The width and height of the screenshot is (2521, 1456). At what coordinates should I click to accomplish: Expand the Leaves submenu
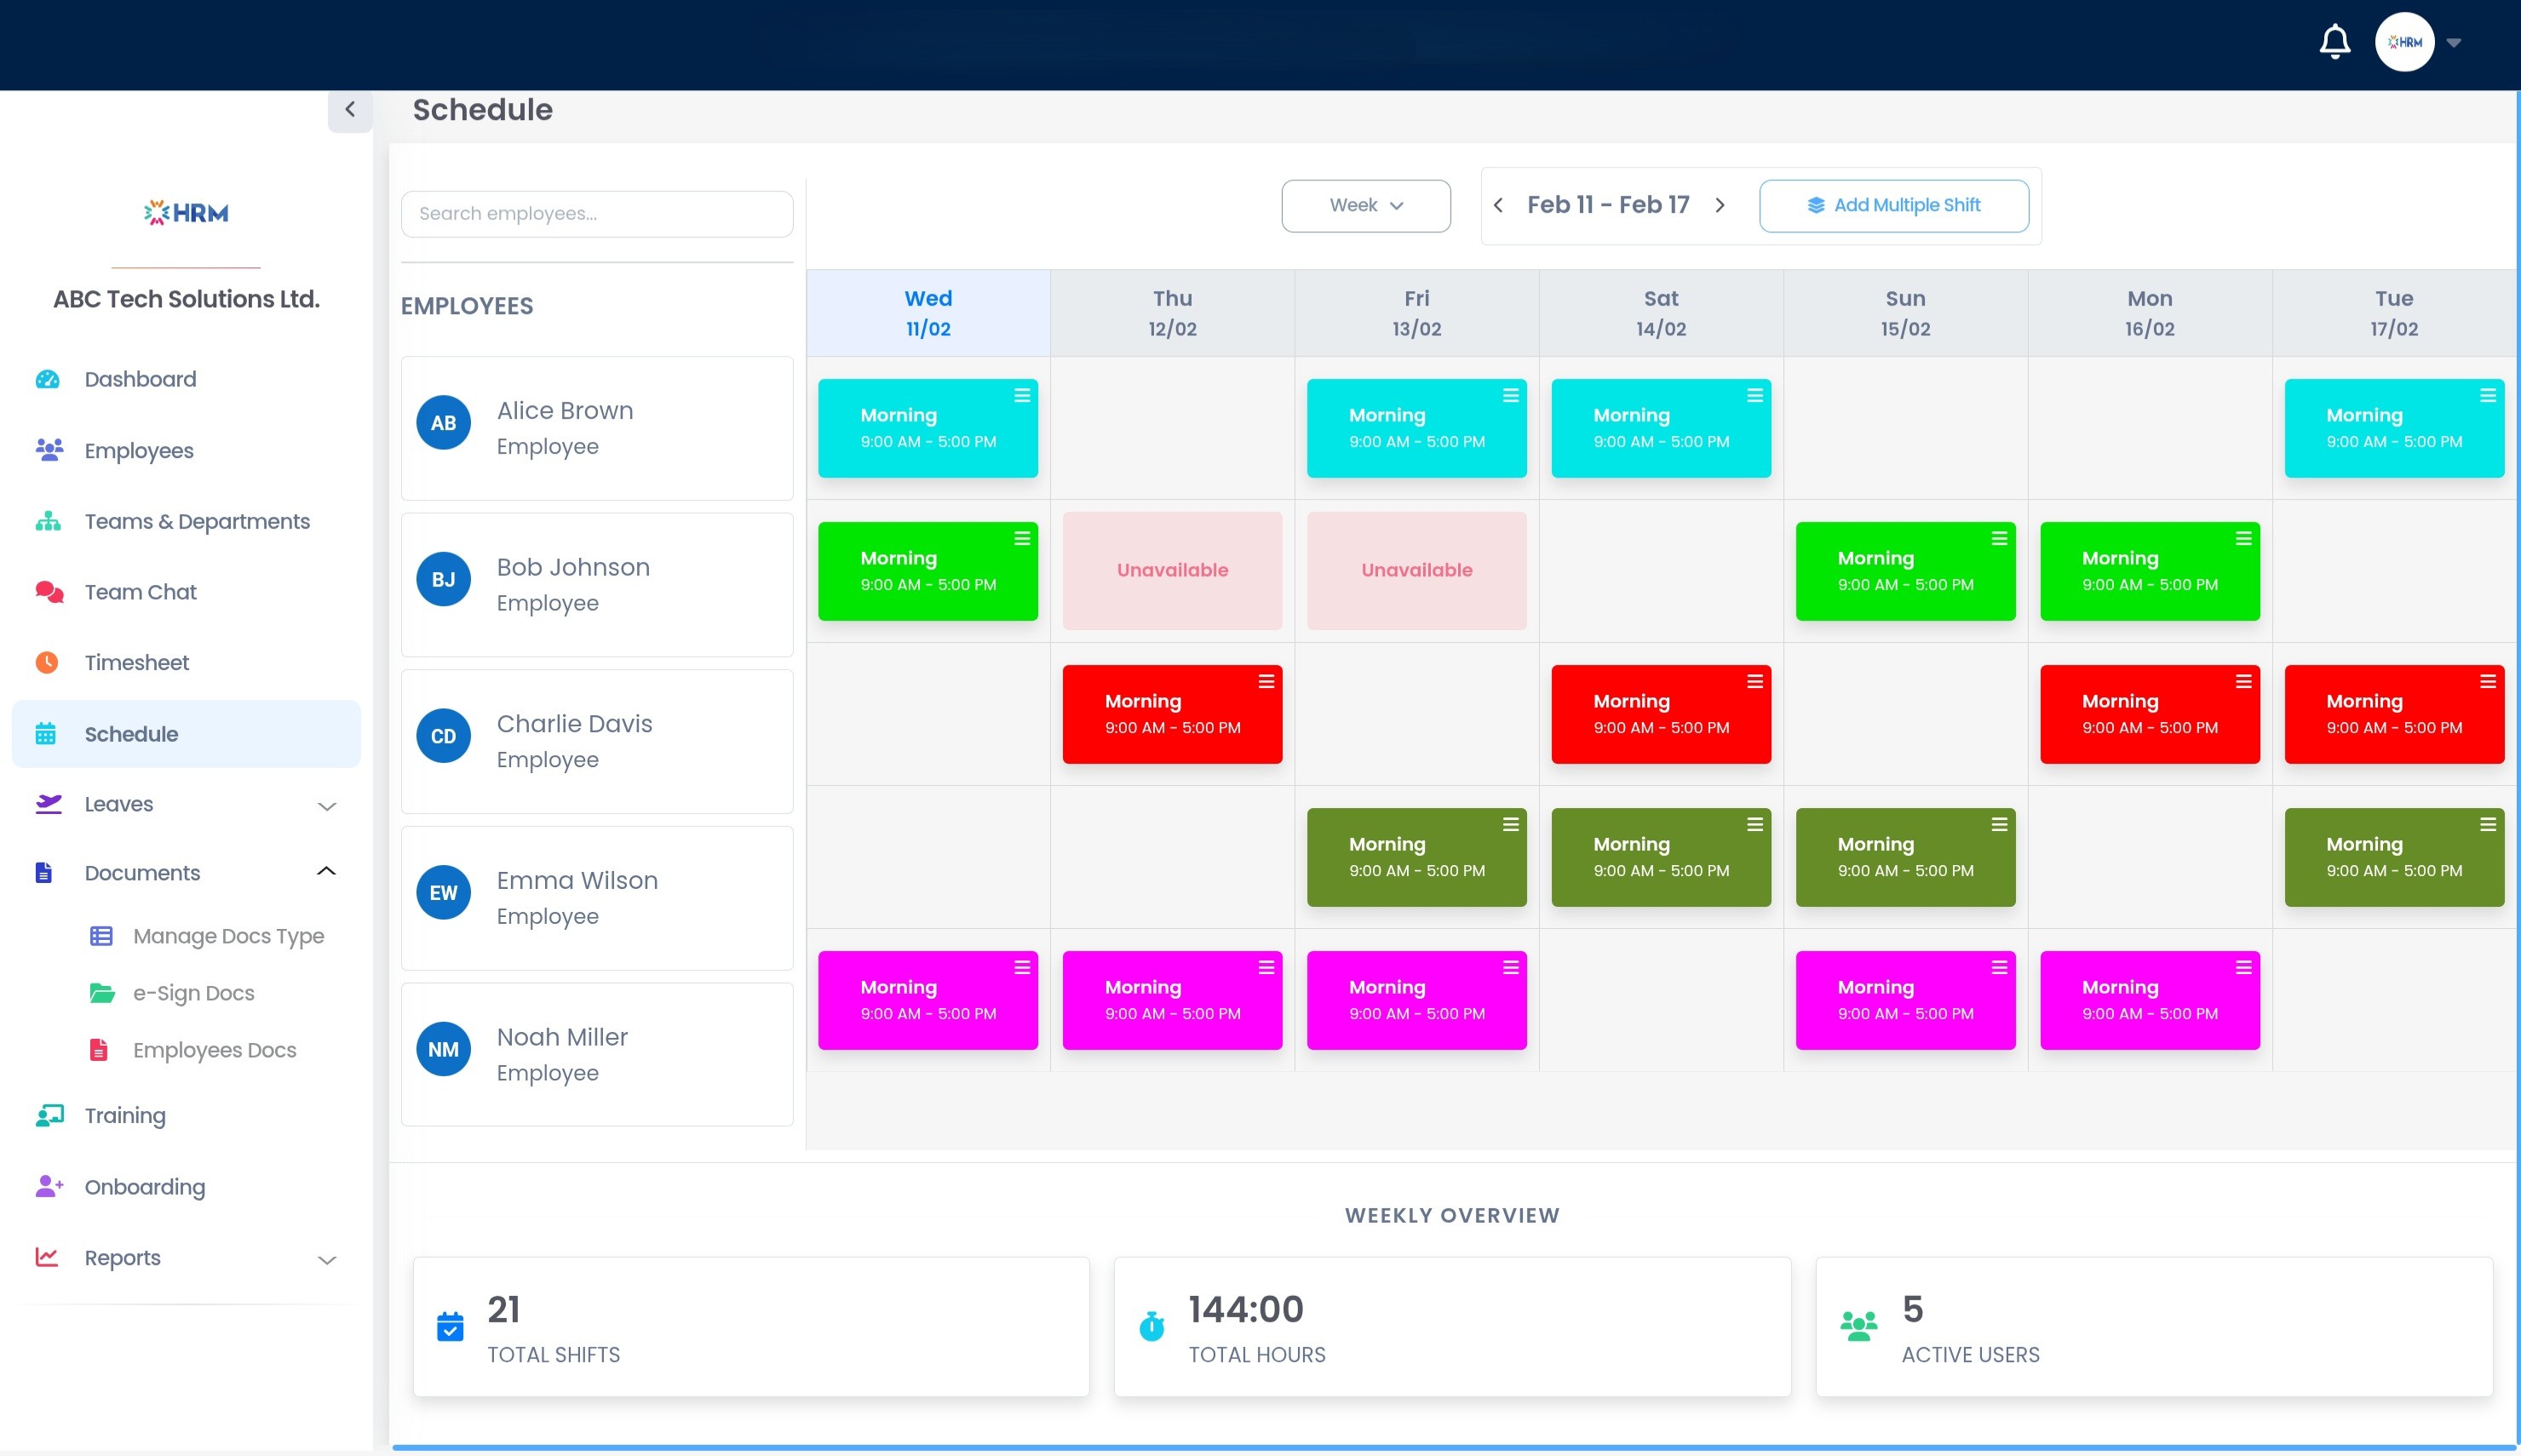[x=326, y=806]
